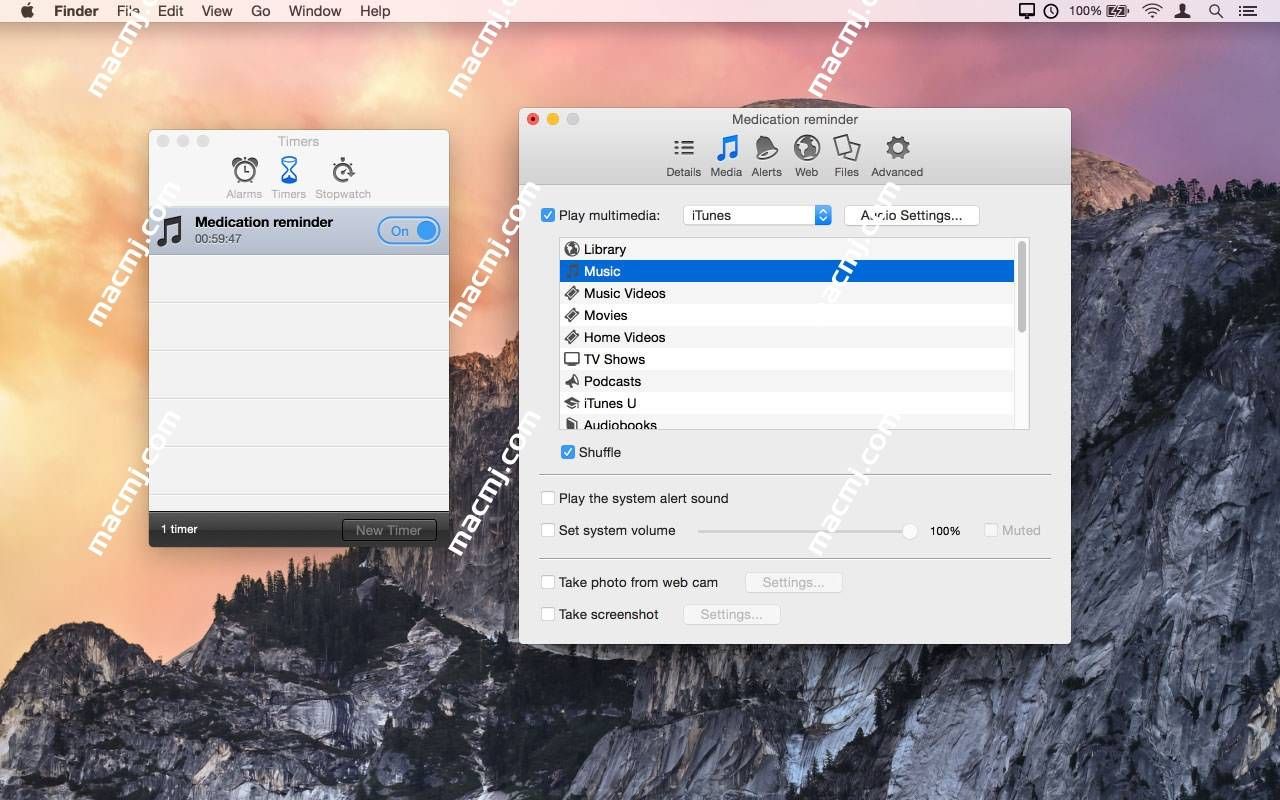
Task: Select iTunes U playlist row
Action: pyautogui.click(x=787, y=403)
